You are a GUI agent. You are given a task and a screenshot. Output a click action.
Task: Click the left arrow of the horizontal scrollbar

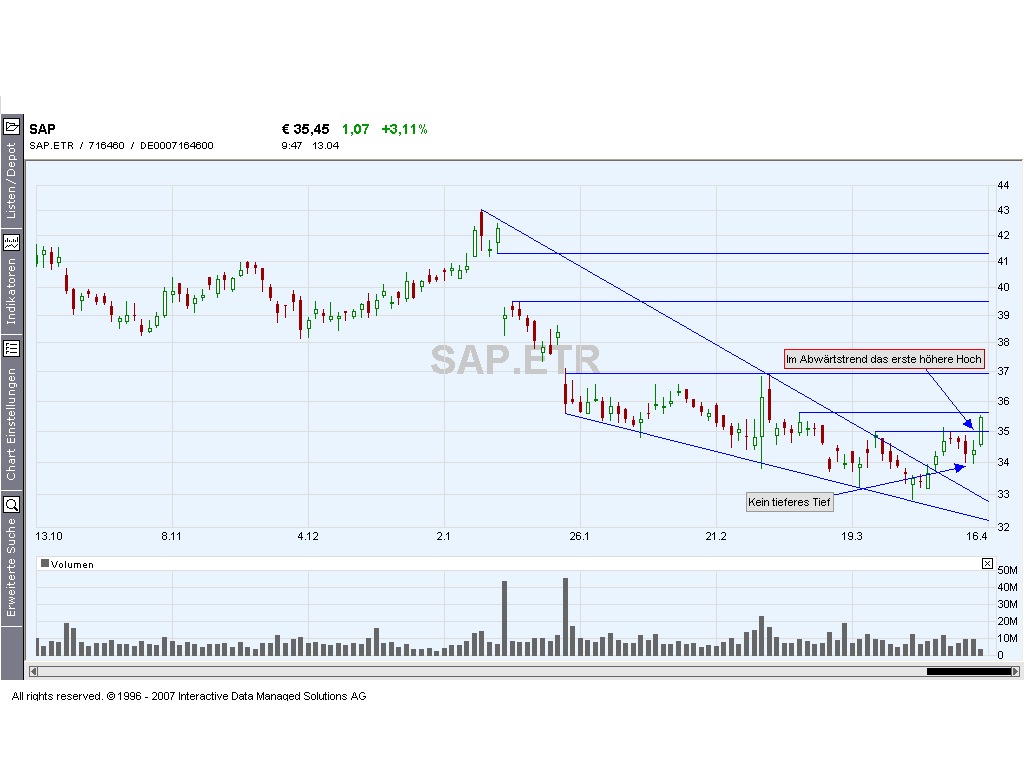click(x=33, y=671)
